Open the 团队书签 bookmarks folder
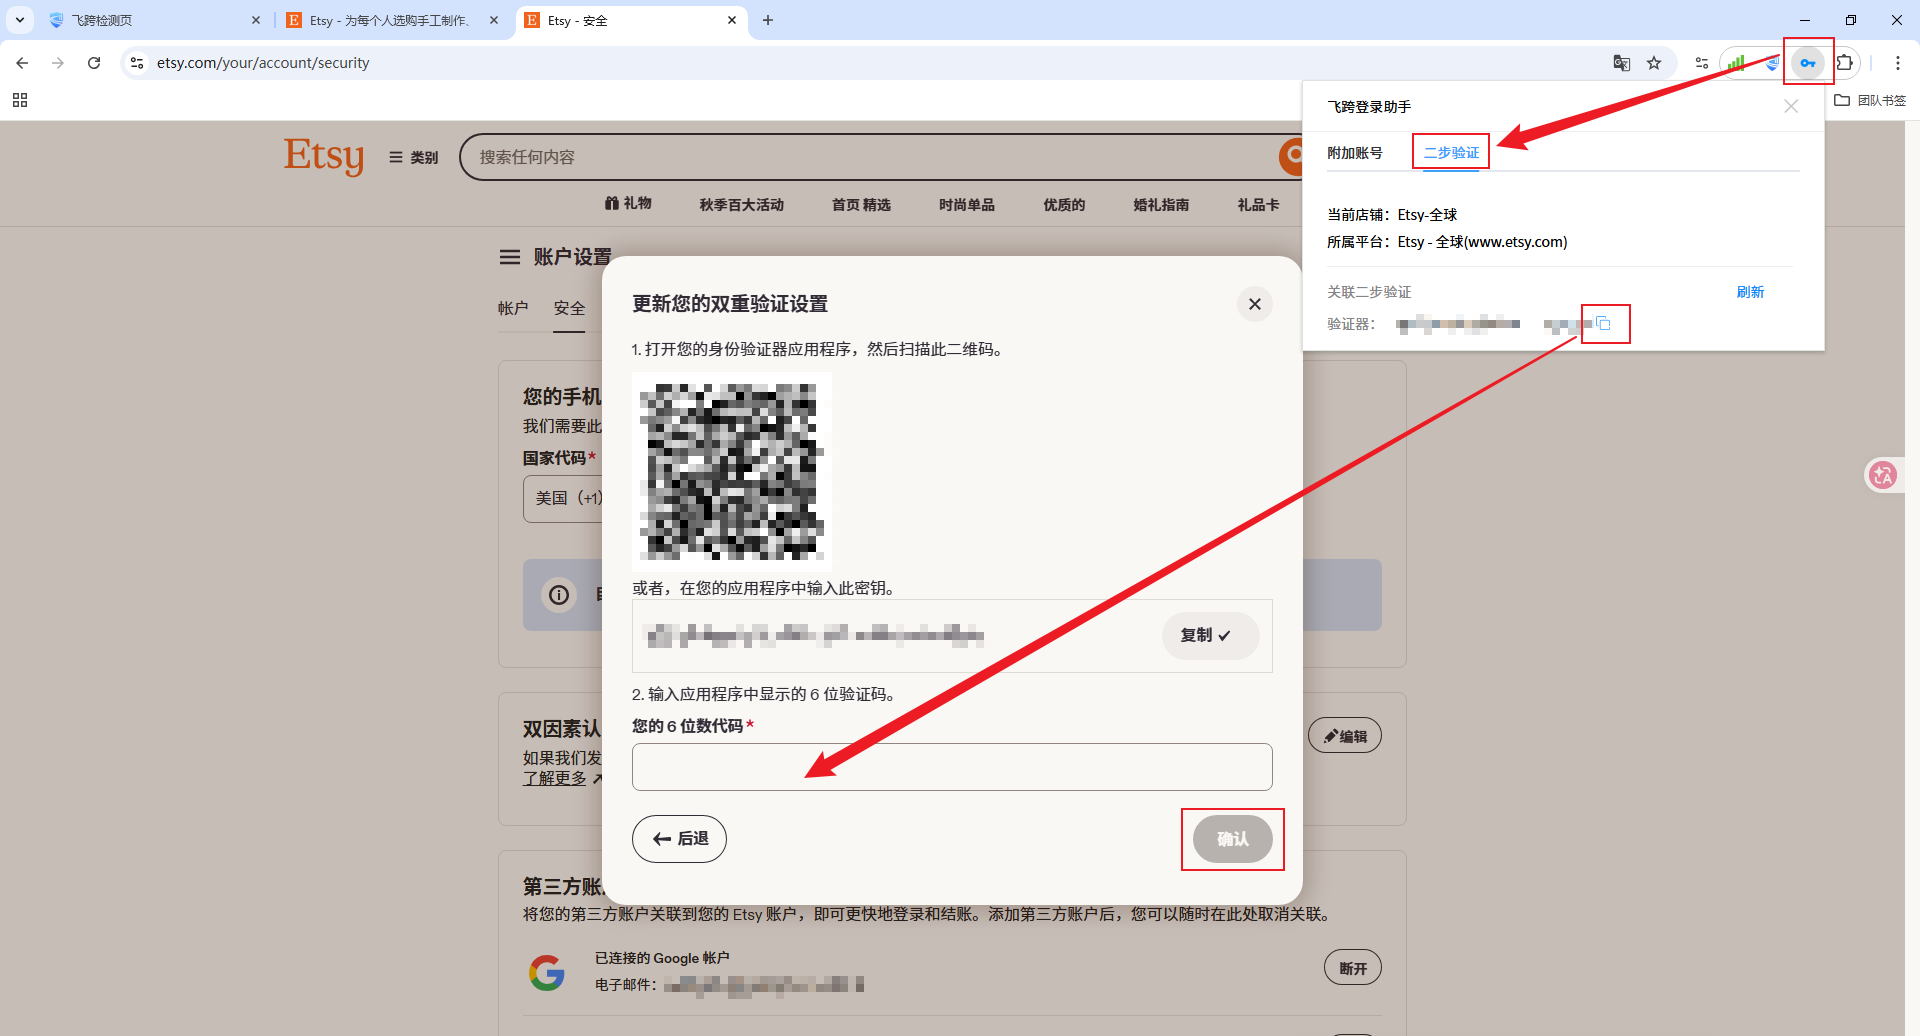The image size is (1920, 1036). [x=1870, y=100]
